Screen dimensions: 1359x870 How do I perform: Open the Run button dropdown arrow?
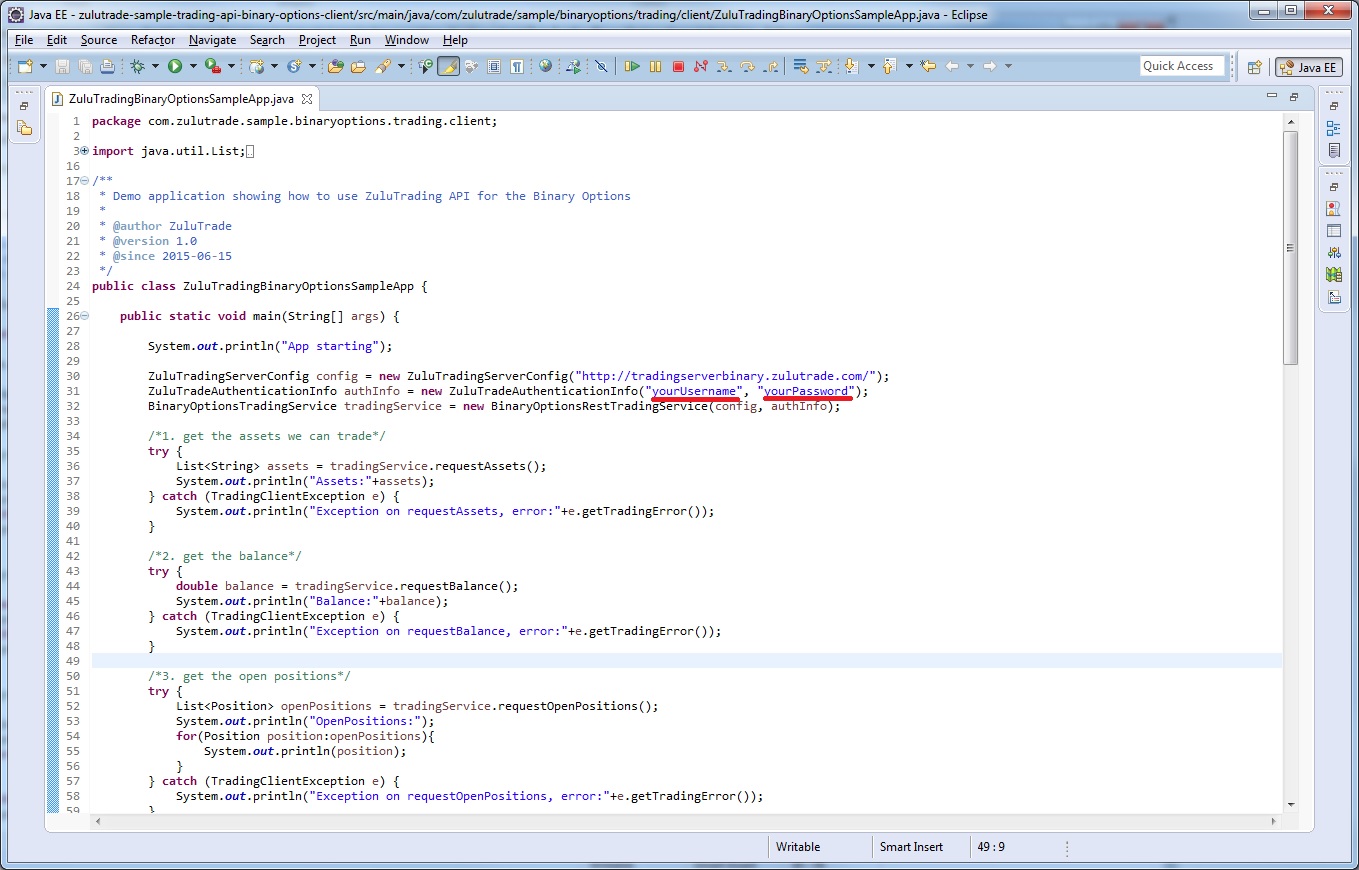click(192, 66)
